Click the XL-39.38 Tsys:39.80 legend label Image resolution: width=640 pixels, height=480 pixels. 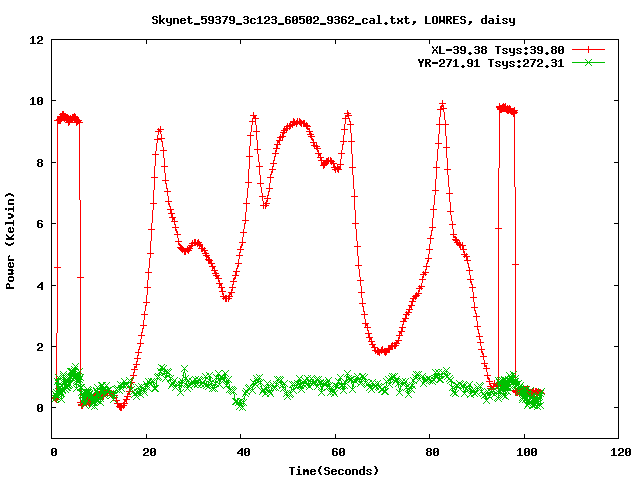[498, 50]
